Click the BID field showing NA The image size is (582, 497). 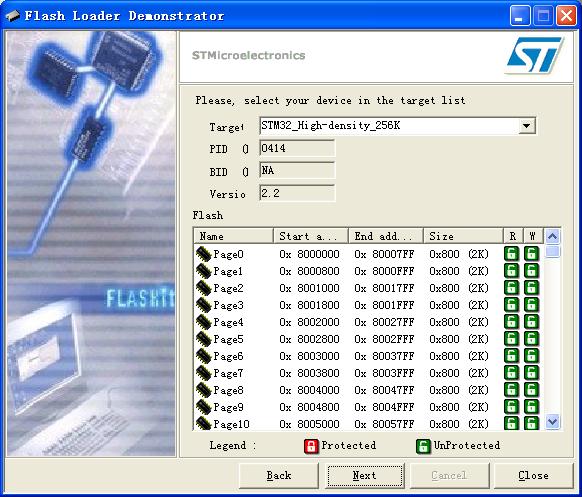pos(297,171)
